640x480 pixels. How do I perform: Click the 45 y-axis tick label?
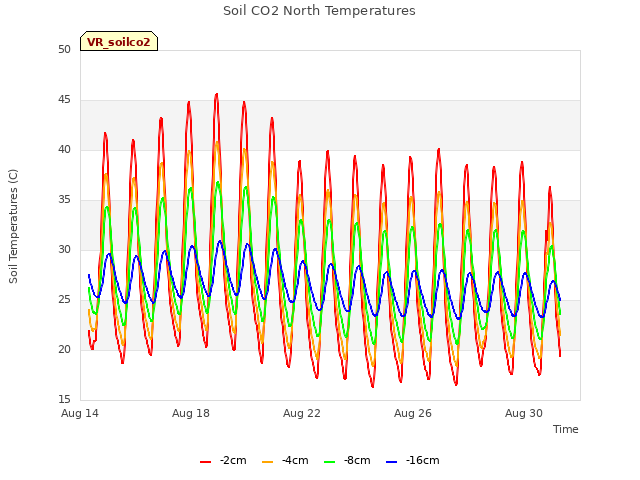click(x=64, y=100)
